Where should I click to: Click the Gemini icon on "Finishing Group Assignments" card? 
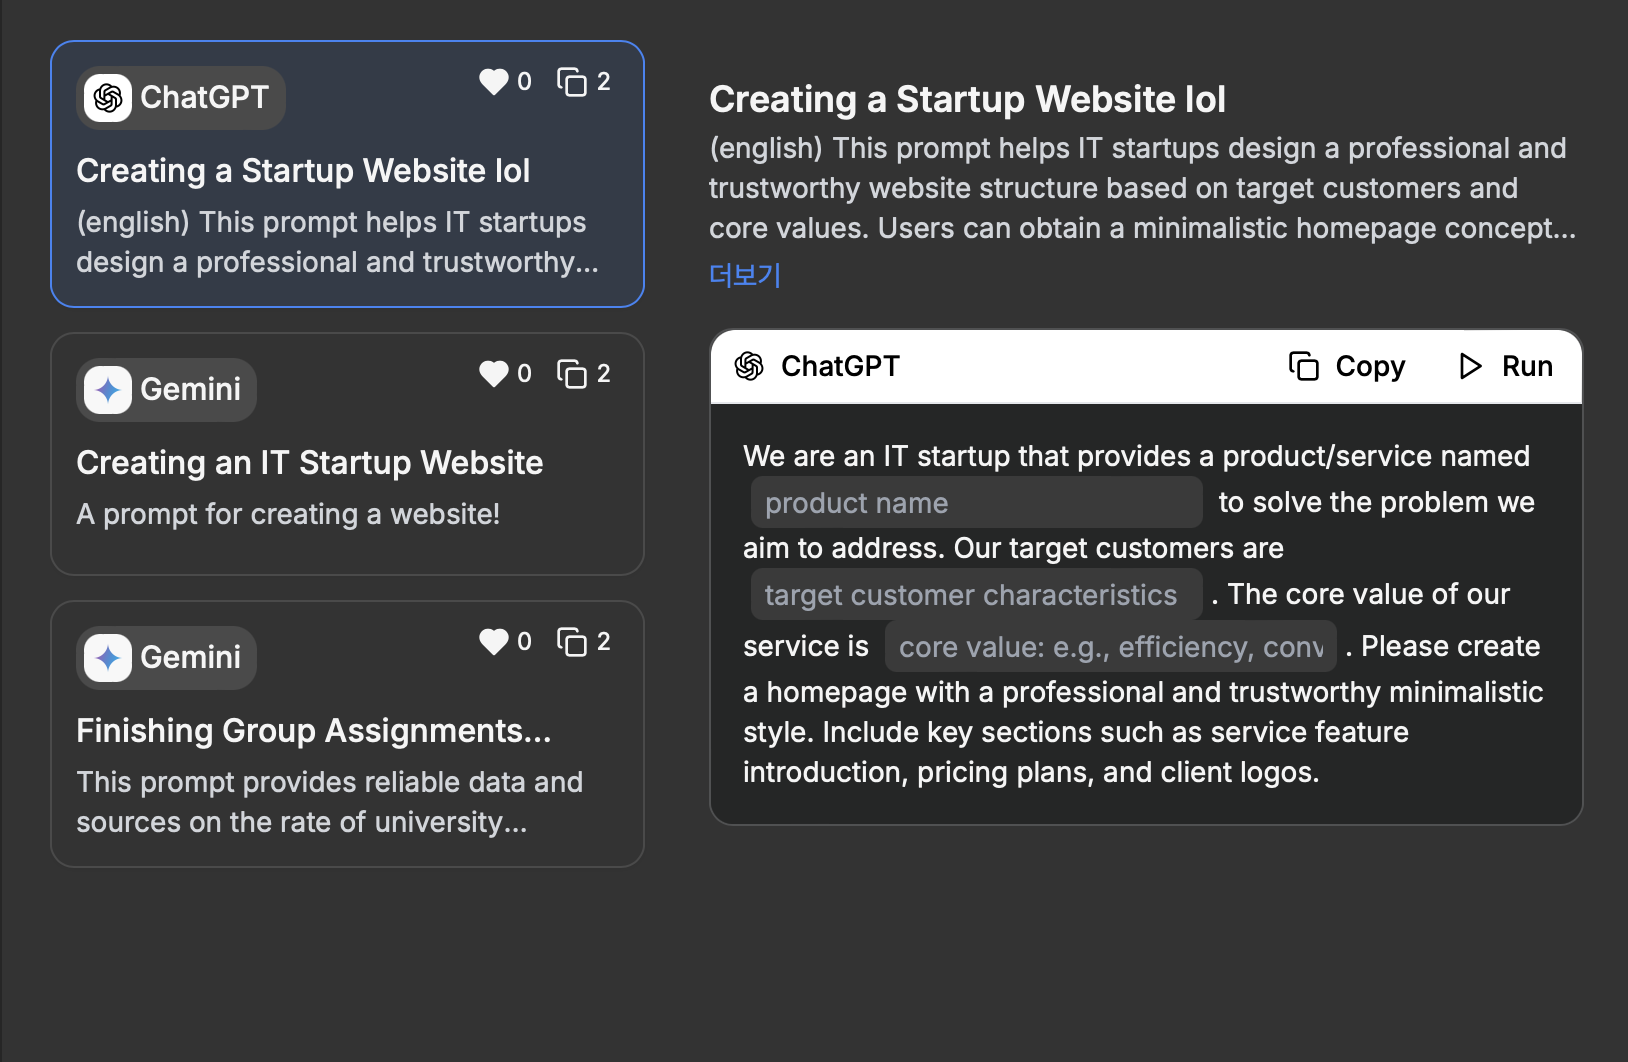pyautogui.click(x=107, y=657)
